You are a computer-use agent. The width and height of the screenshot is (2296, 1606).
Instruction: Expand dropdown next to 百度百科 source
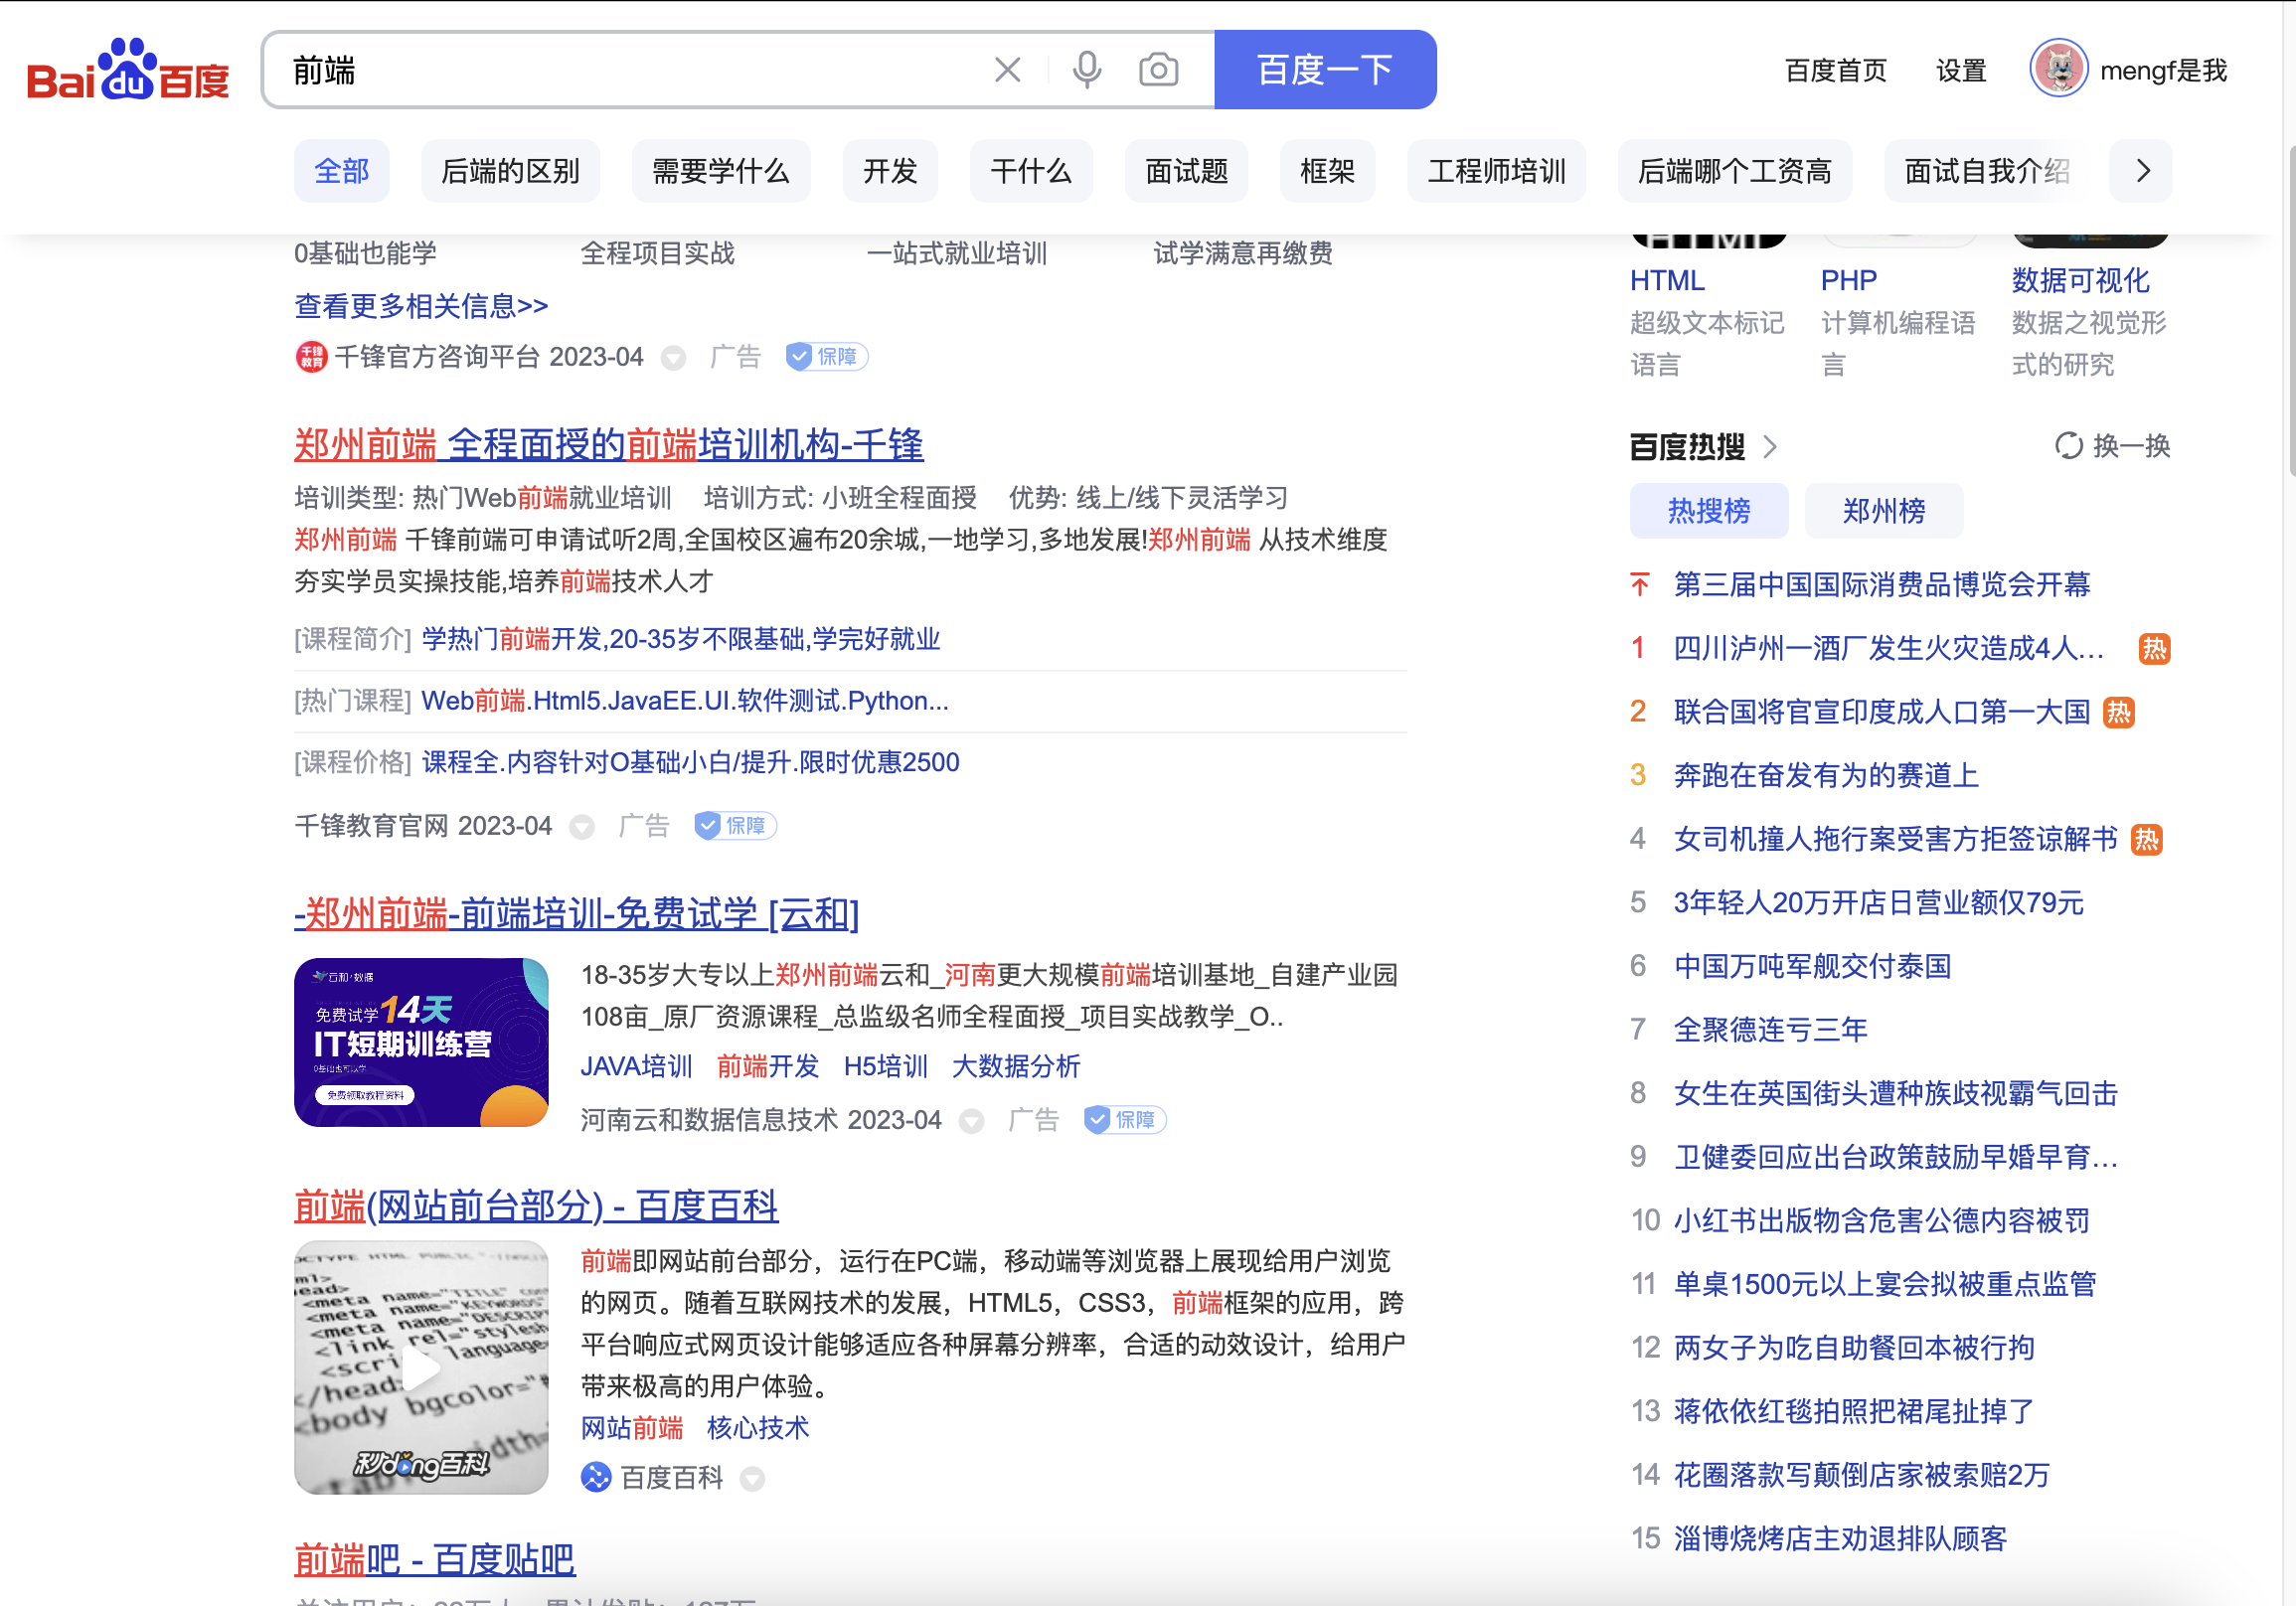(x=752, y=1479)
